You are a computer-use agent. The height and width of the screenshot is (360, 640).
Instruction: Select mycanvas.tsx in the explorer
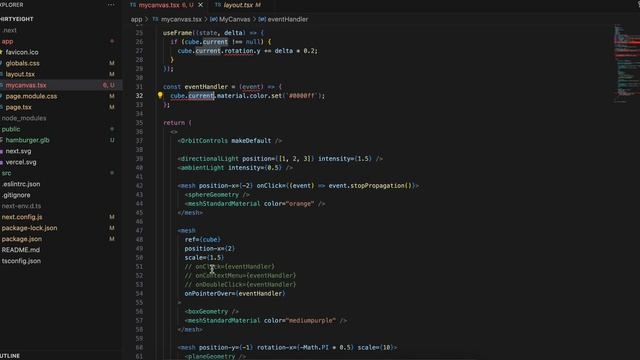tap(26, 85)
